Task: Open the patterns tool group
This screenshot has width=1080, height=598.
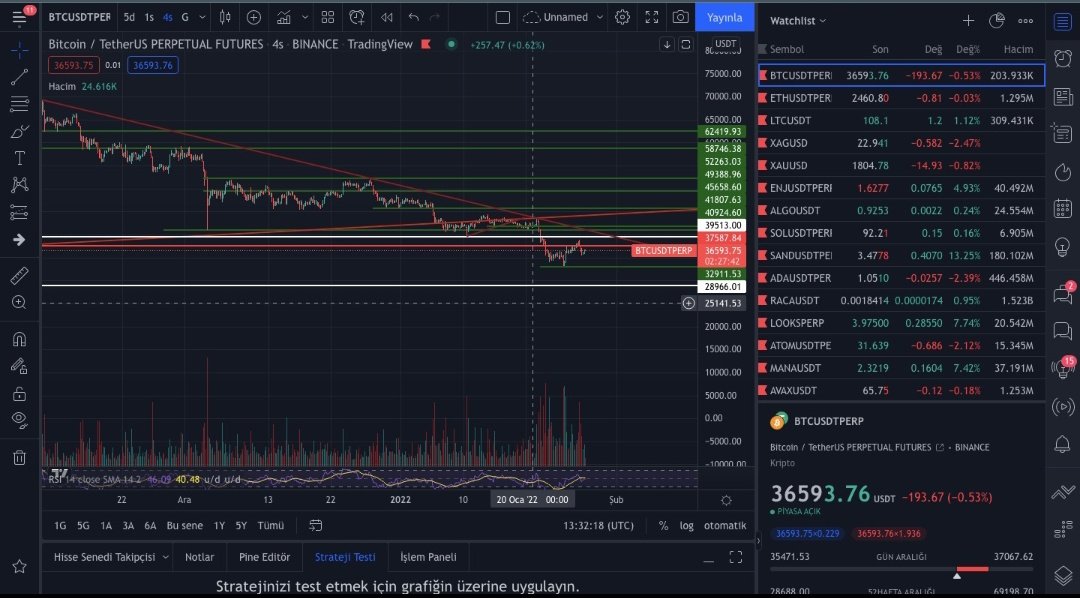Action: pyautogui.click(x=19, y=185)
